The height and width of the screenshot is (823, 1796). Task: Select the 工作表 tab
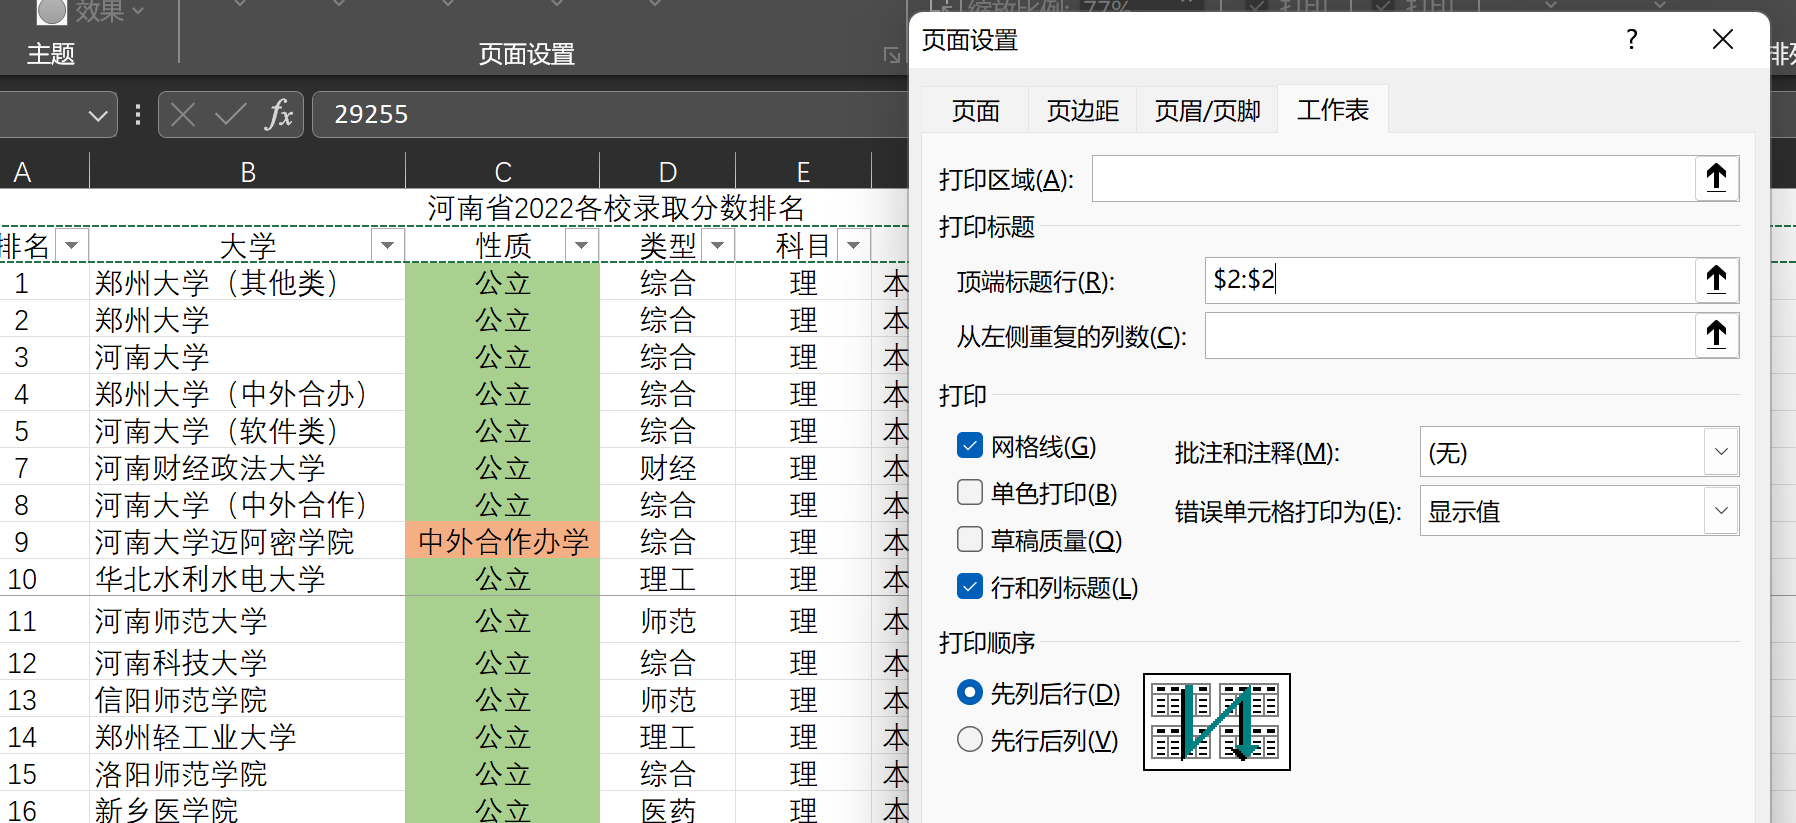tap(1333, 110)
